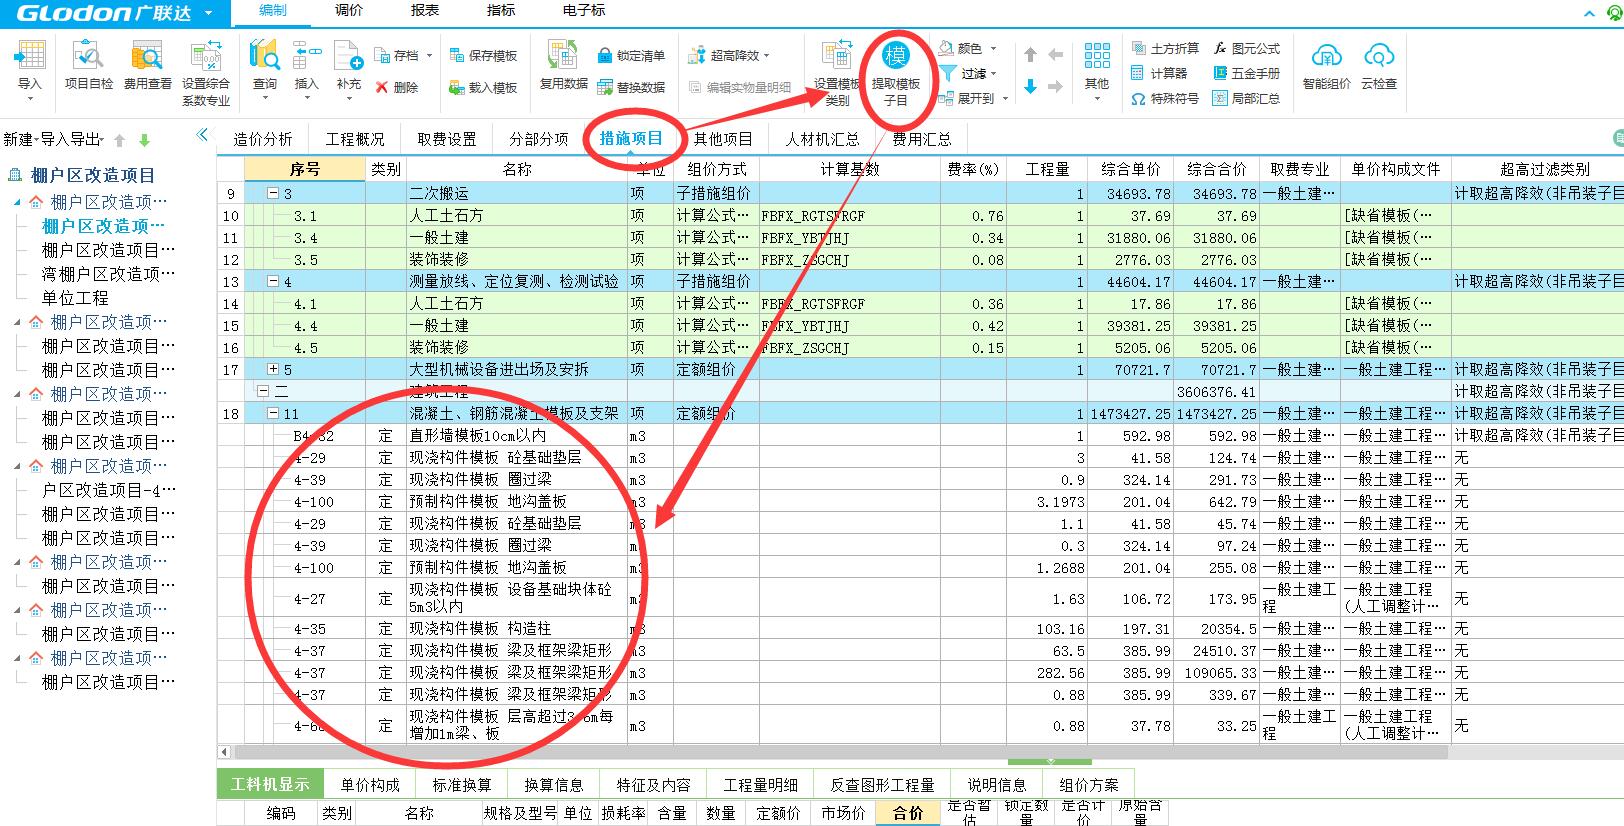The image size is (1624, 826).
Task: Click 锁定清单 lock list
Action: [631, 56]
